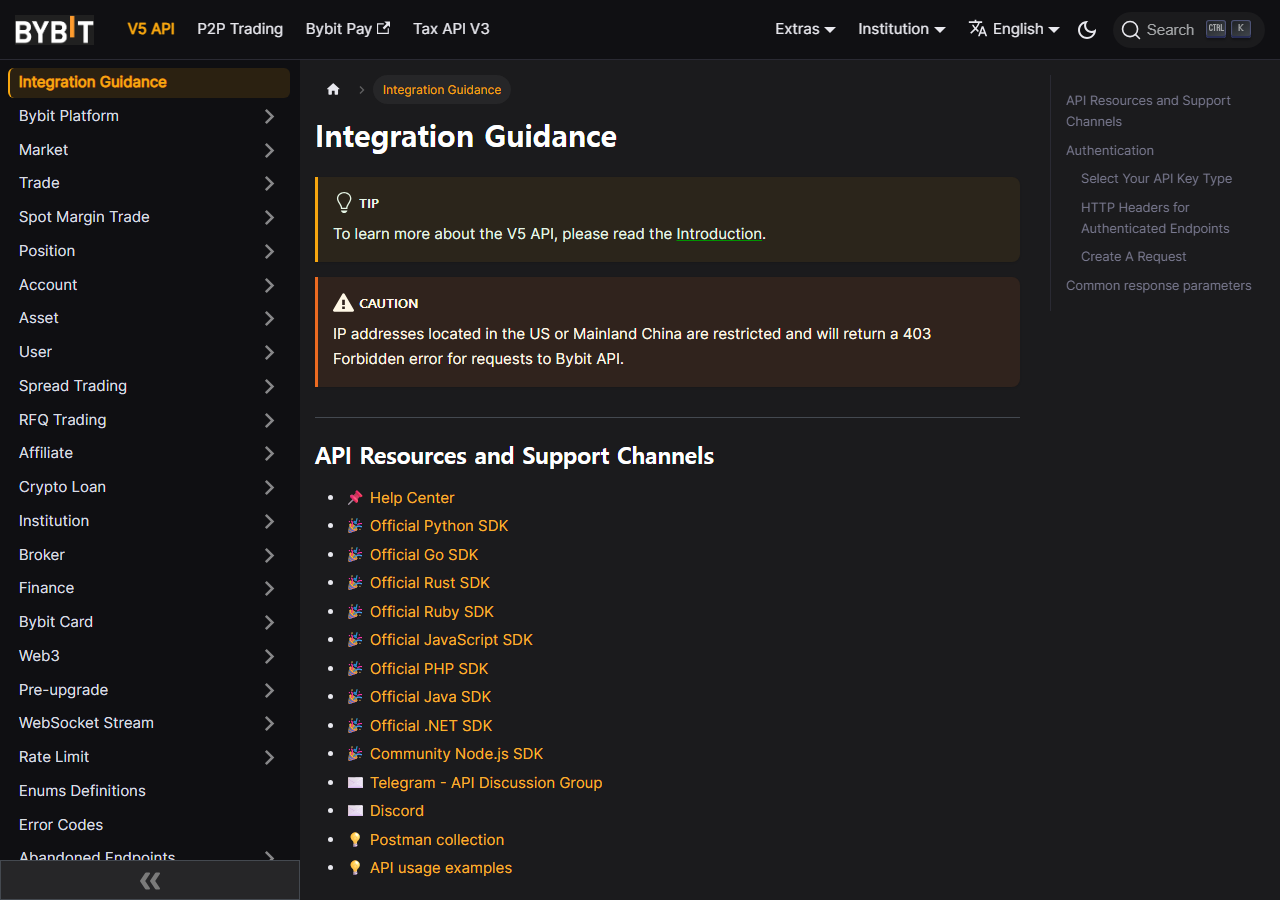Viewport: 1280px width, 900px height.
Task: Click the language translate icon
Action: point(978,29)
